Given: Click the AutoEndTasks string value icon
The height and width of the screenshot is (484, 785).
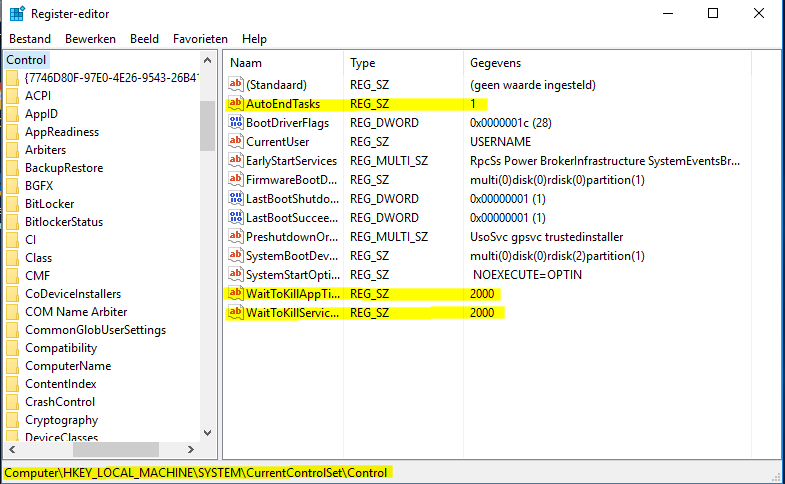Looking at the screenshot, I should [236, 104].
